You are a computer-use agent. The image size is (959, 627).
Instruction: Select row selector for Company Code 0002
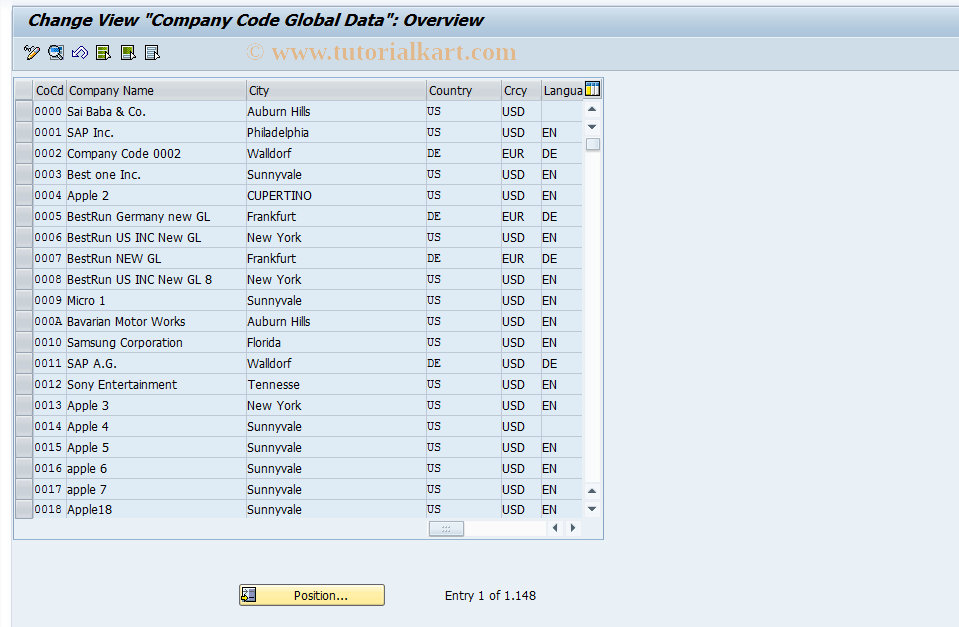tap(24, 154)
